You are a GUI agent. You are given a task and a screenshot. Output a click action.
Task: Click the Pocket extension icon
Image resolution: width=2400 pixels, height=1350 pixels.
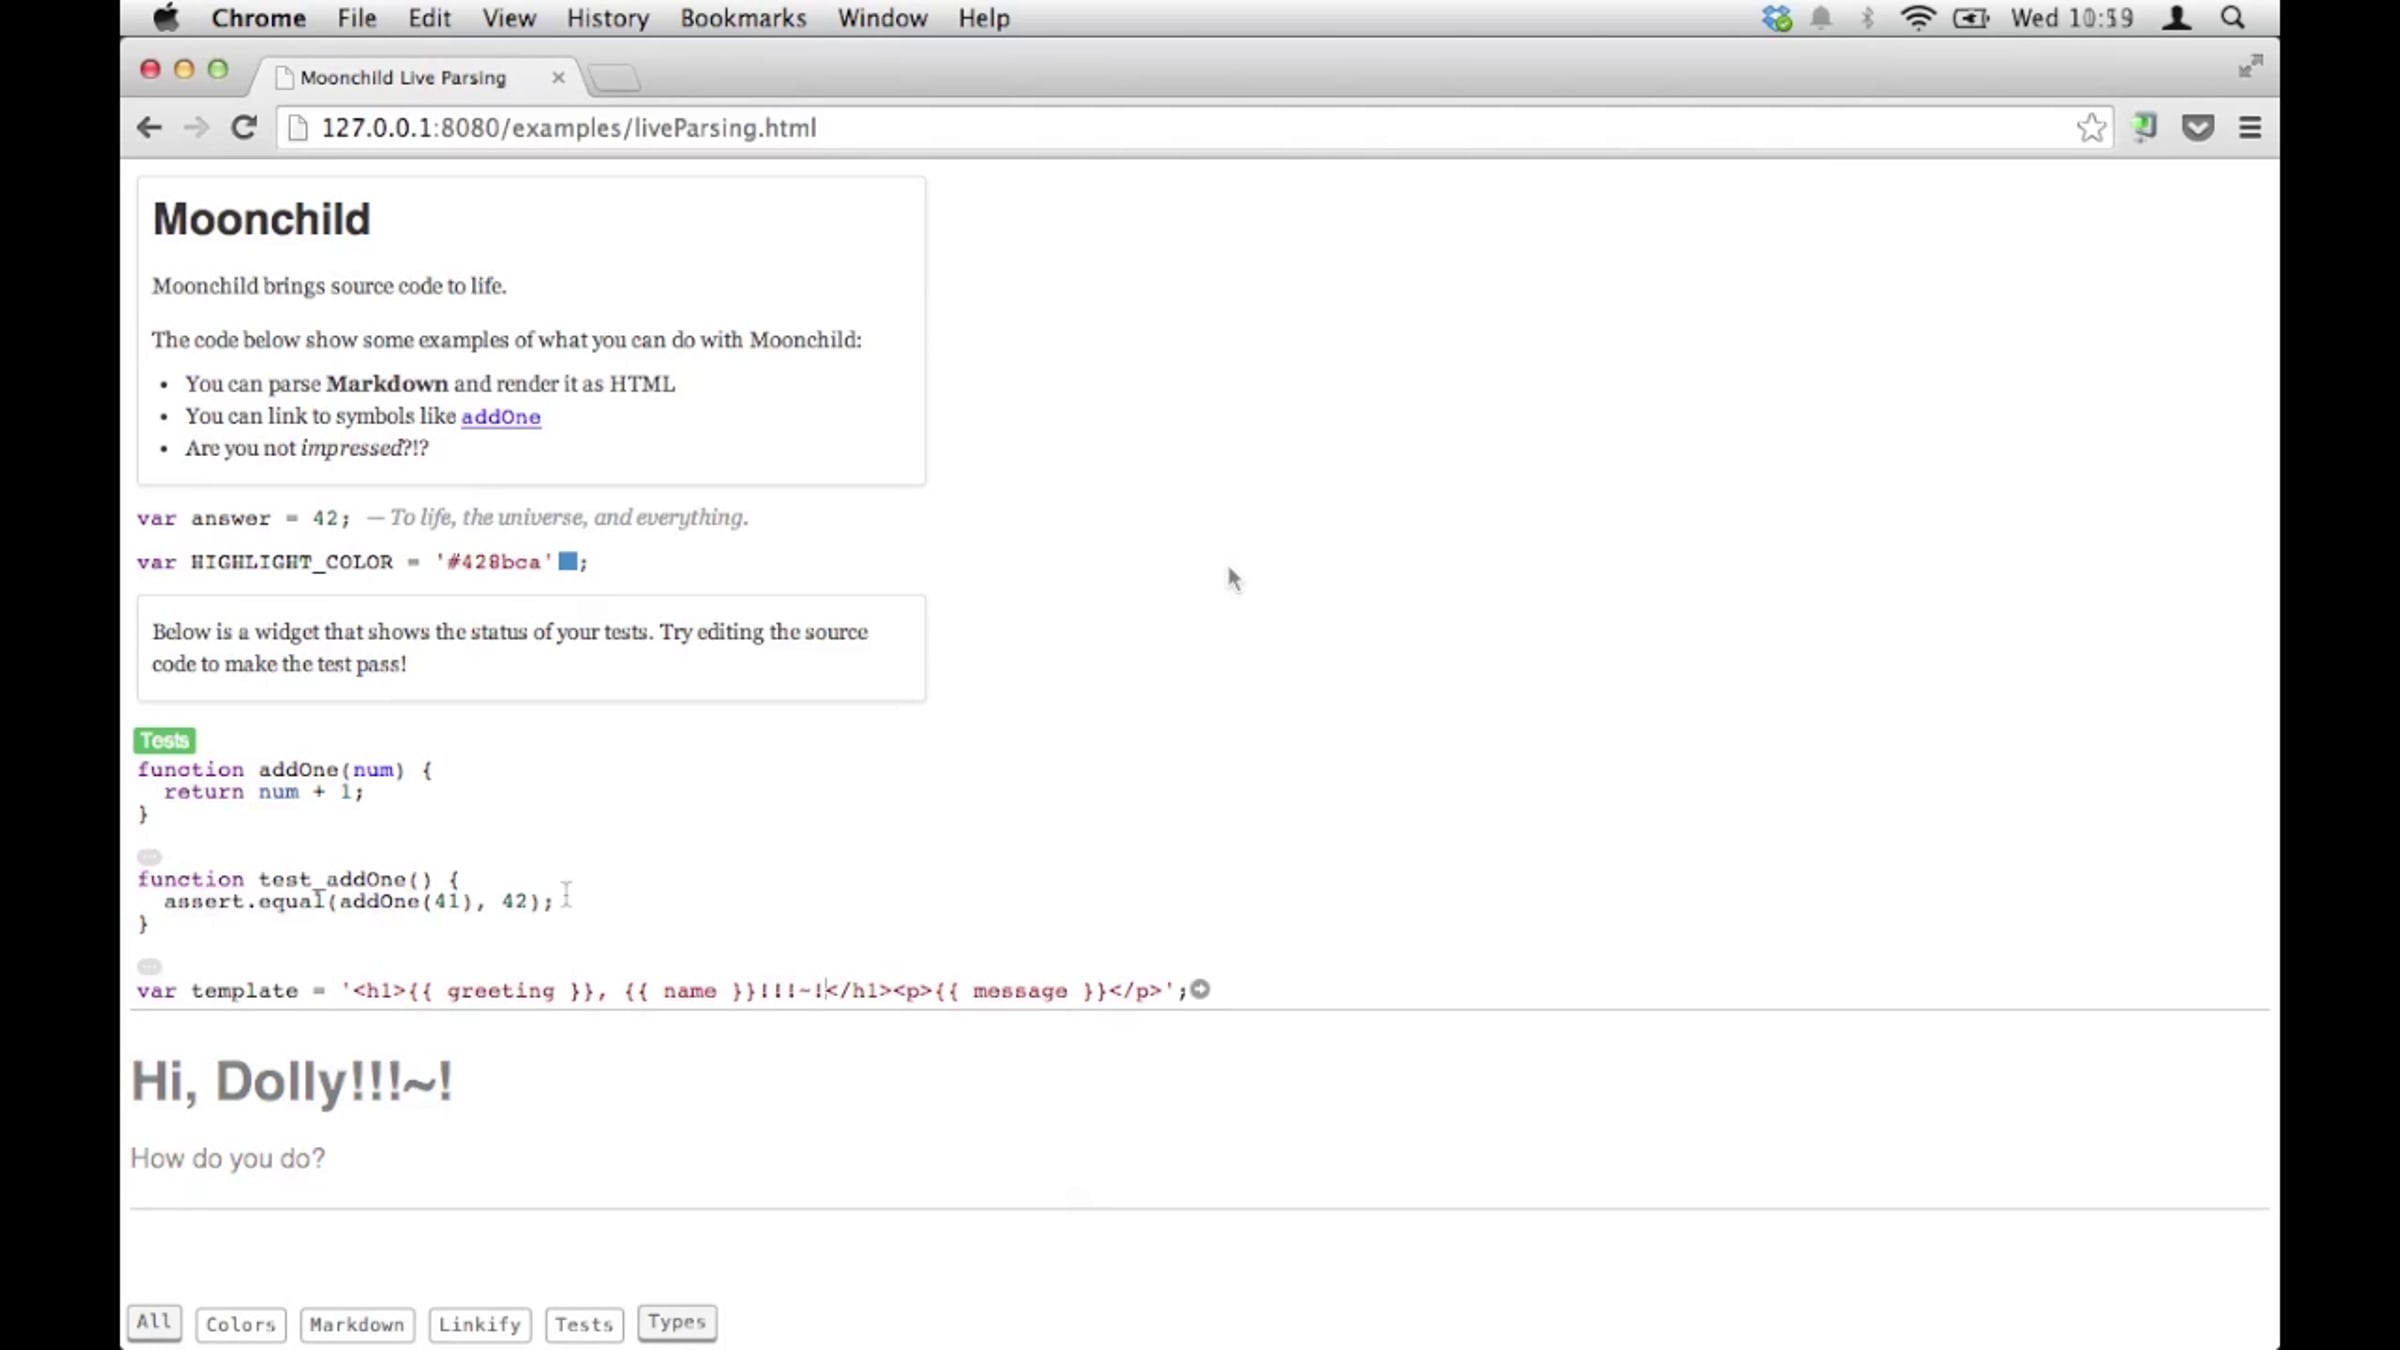pyautogui.click(x=2198, y=127)
